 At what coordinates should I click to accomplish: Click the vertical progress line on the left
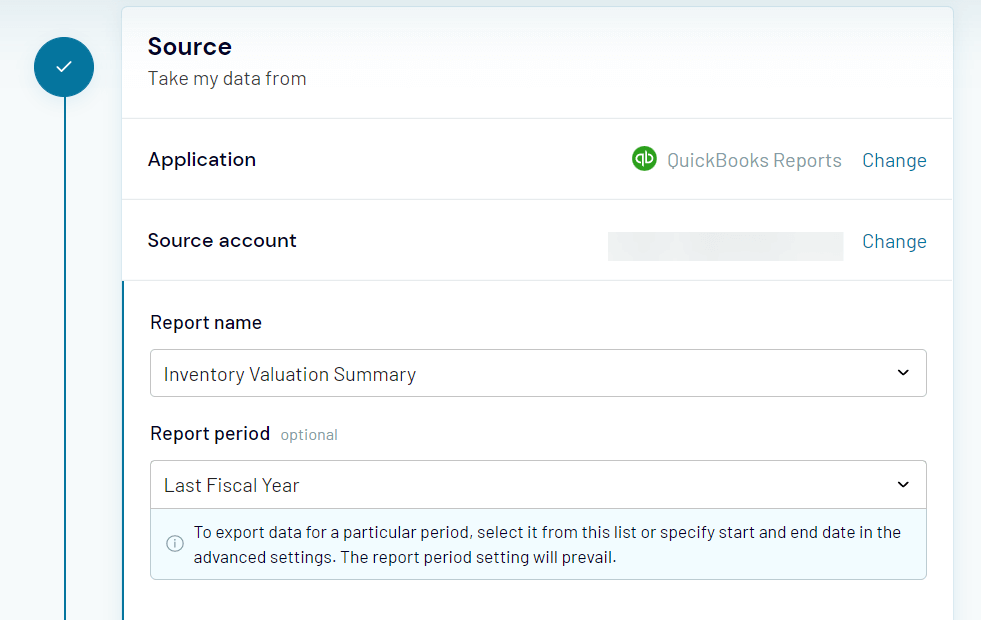(63, 400)
